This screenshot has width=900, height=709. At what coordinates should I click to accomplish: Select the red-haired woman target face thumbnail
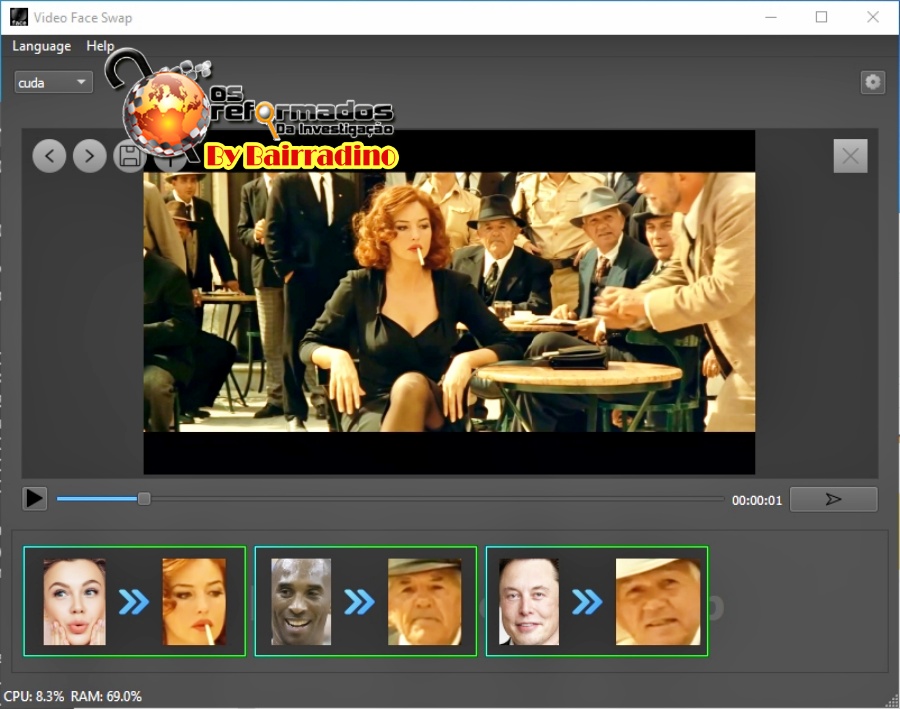click(x=194, y=602)
